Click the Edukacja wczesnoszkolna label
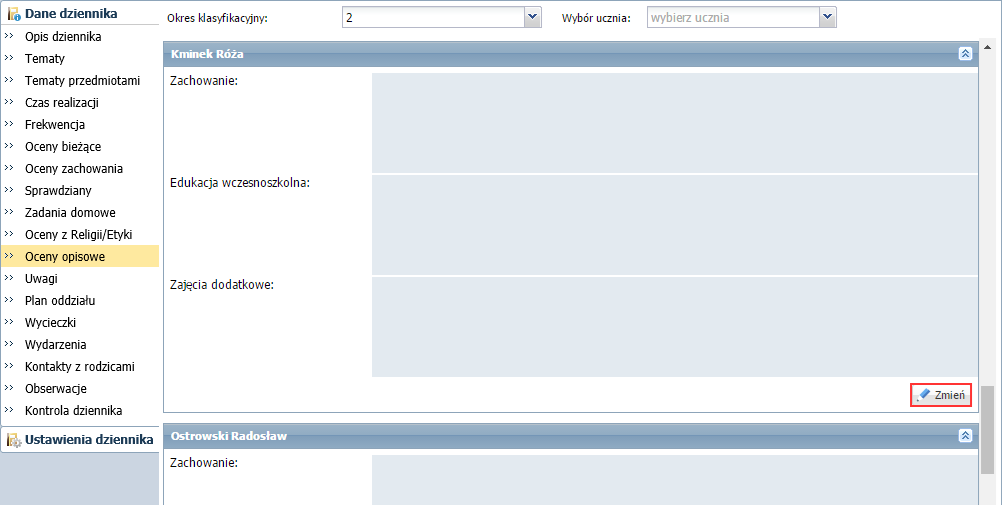Image resolution: width=1002 pixels, height=505 pixels. coord(240,183)
